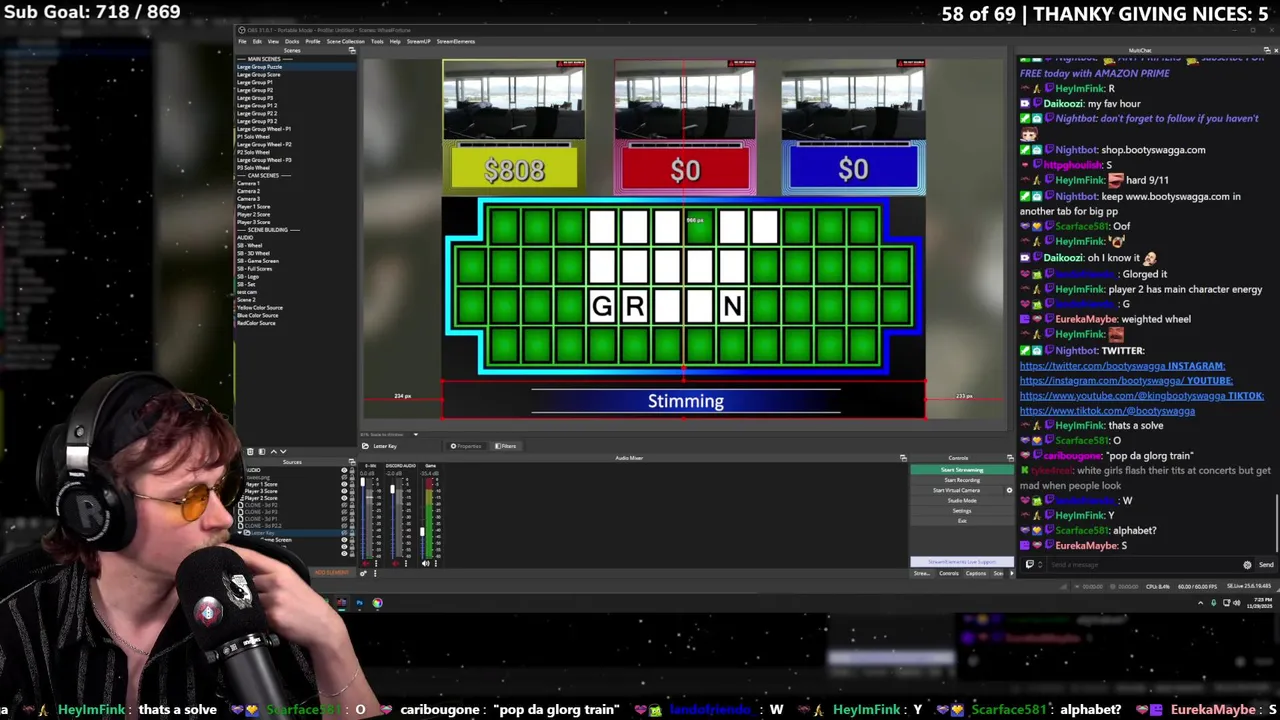Unmute the DISCORD AUDIO channel
This screenshot has width=1280, height=720.
click(x=395, y=563)
